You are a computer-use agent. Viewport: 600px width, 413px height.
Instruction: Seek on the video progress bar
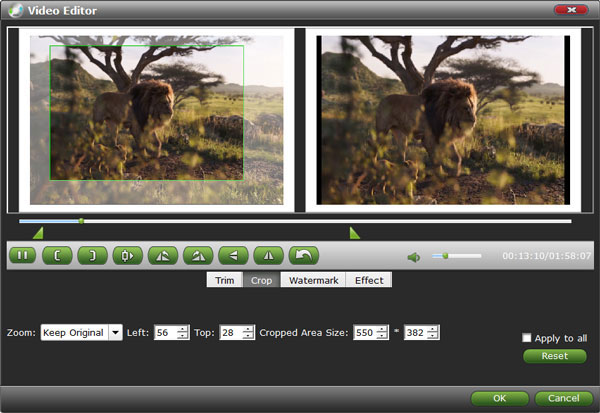click(295, 221)
